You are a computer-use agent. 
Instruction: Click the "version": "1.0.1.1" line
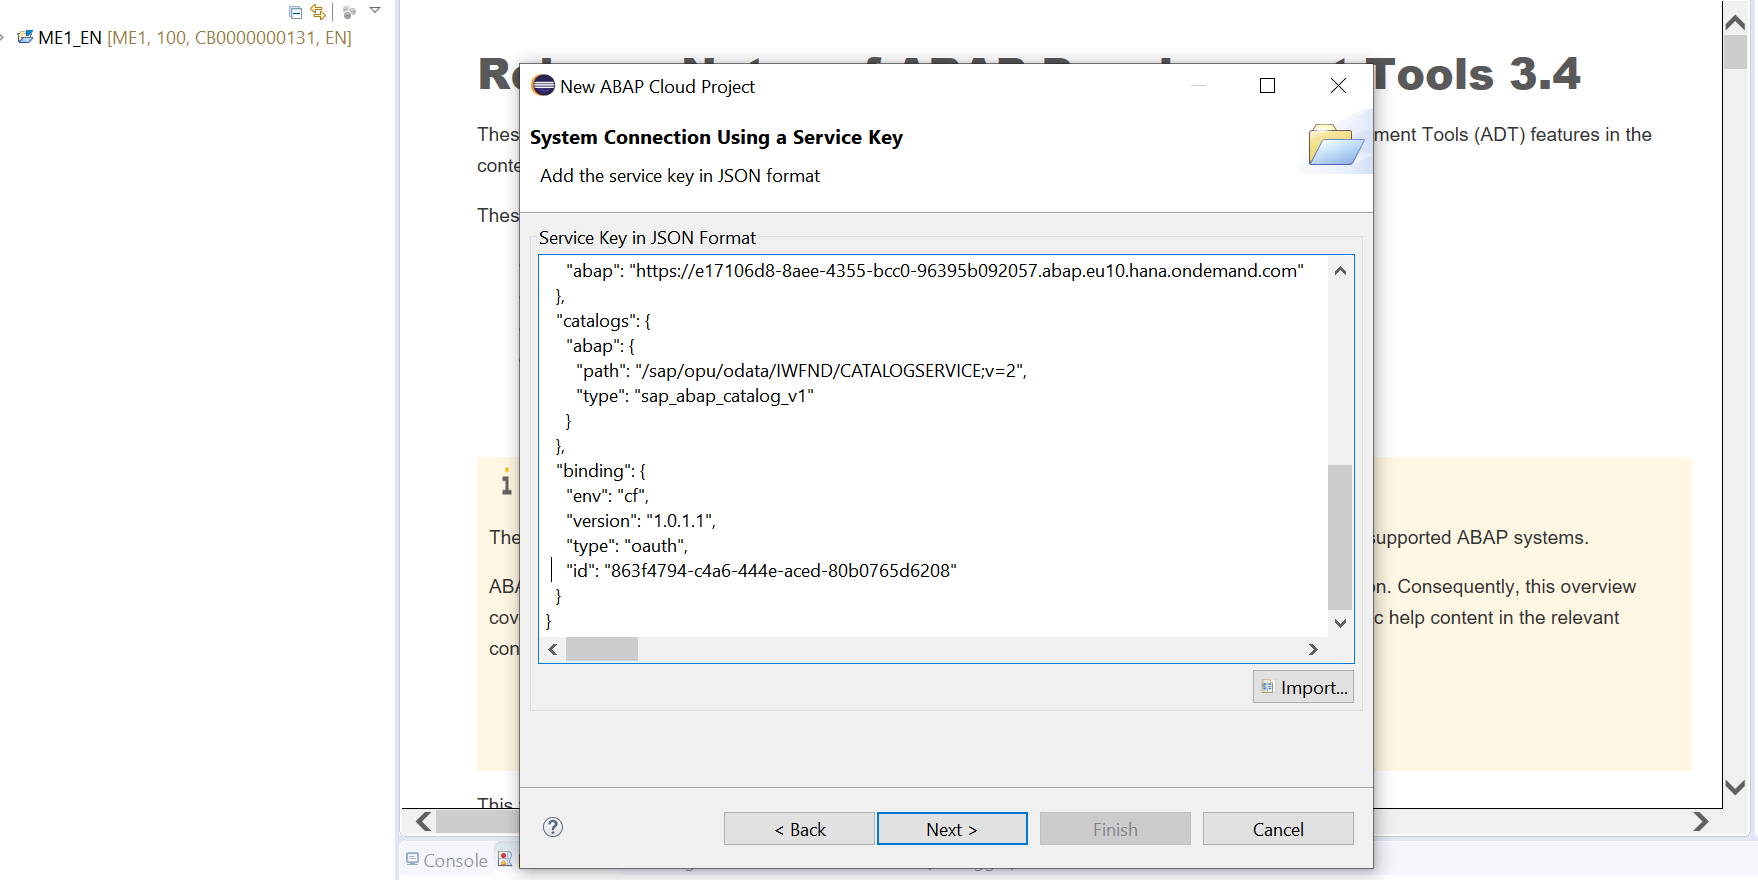(x=641, y=521)
